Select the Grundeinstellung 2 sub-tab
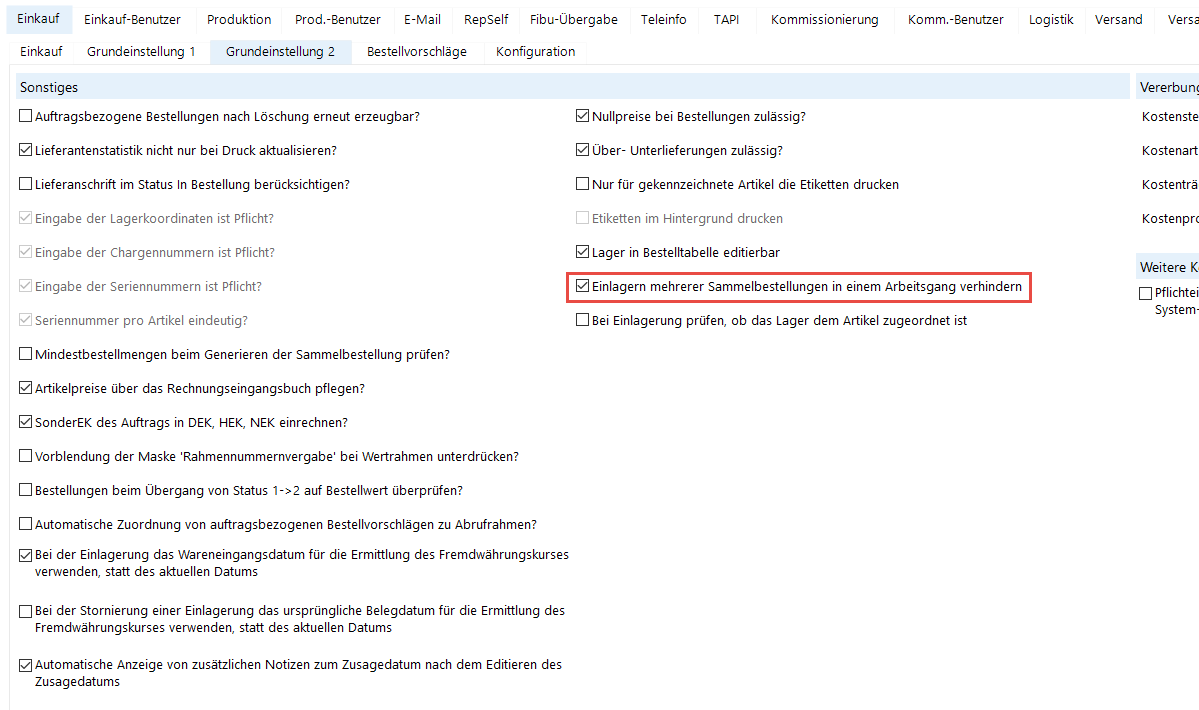 point(280,51)
